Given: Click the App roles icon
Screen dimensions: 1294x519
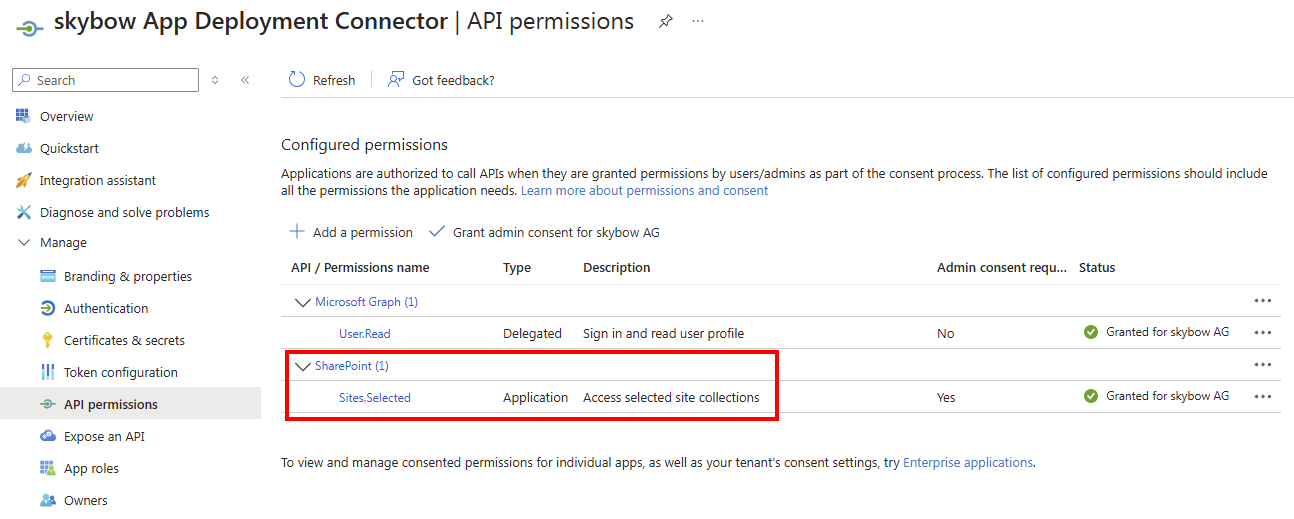Looking at the screenshot, I should [47, 468].
